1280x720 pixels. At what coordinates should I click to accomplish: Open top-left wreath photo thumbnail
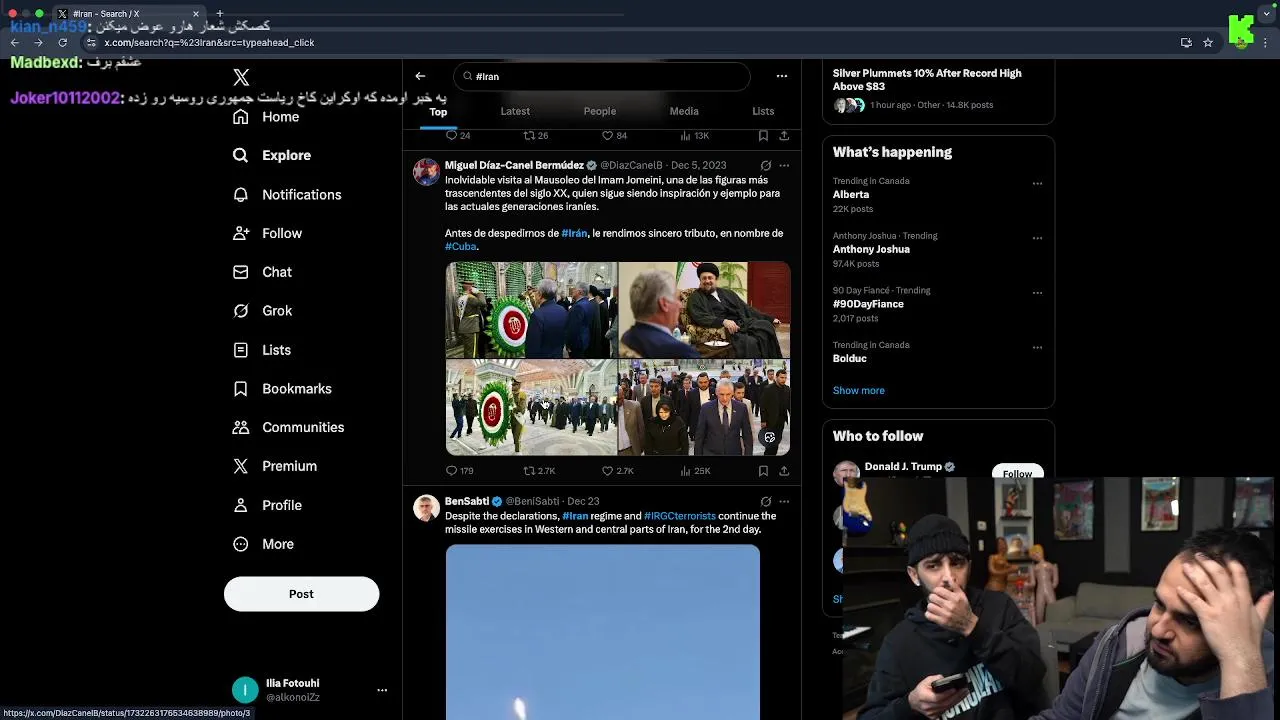tap(531, 309)
